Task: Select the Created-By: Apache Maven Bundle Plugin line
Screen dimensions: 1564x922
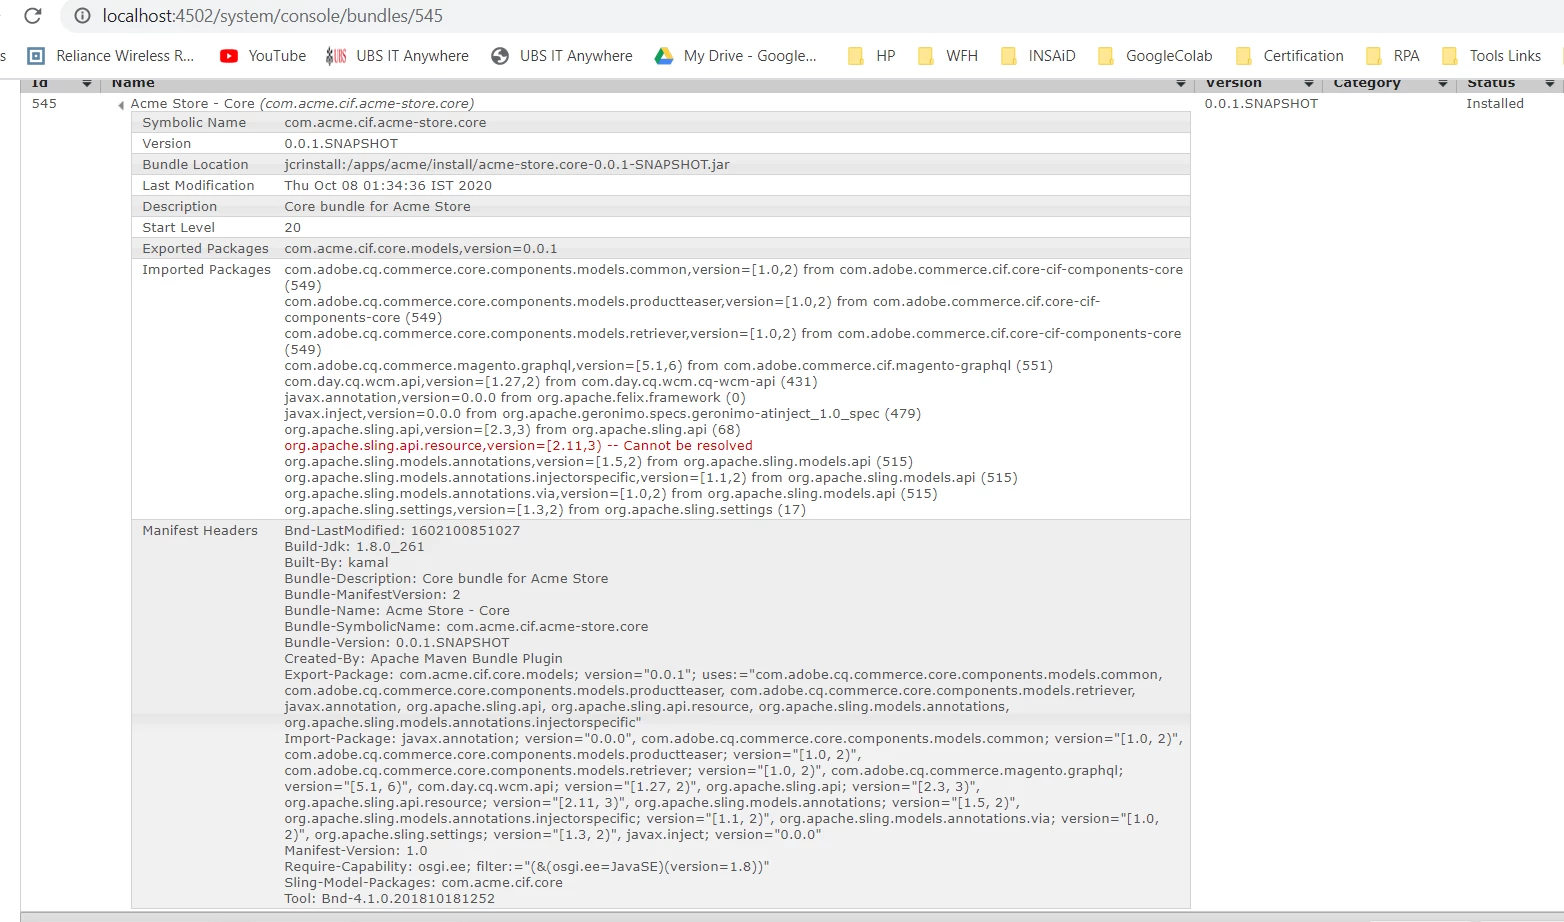Action: pyautogui.click(x=423, y=659)
